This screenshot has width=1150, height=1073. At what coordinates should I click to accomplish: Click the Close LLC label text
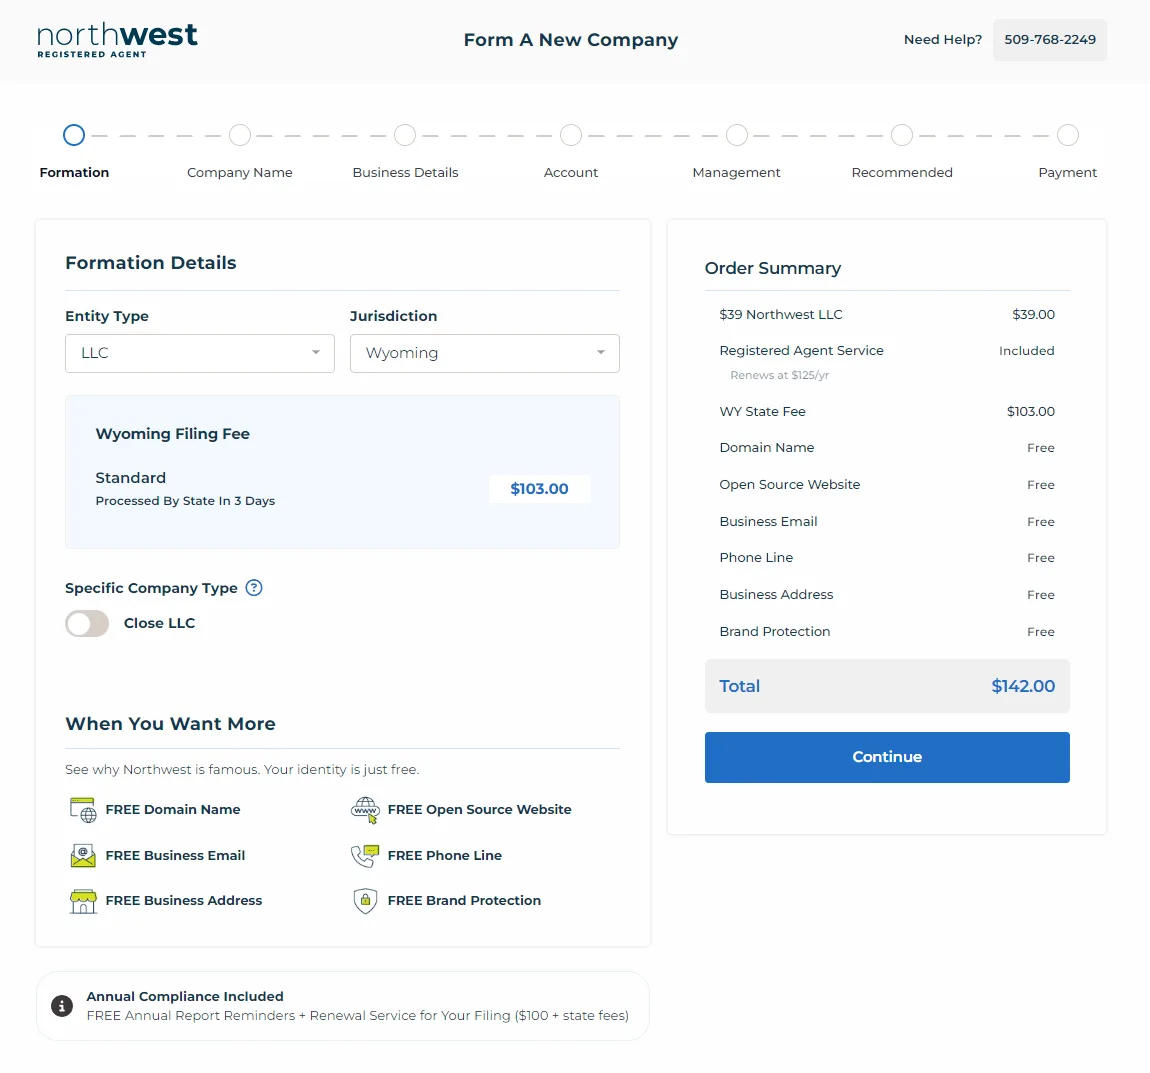(x=159, y=623)
